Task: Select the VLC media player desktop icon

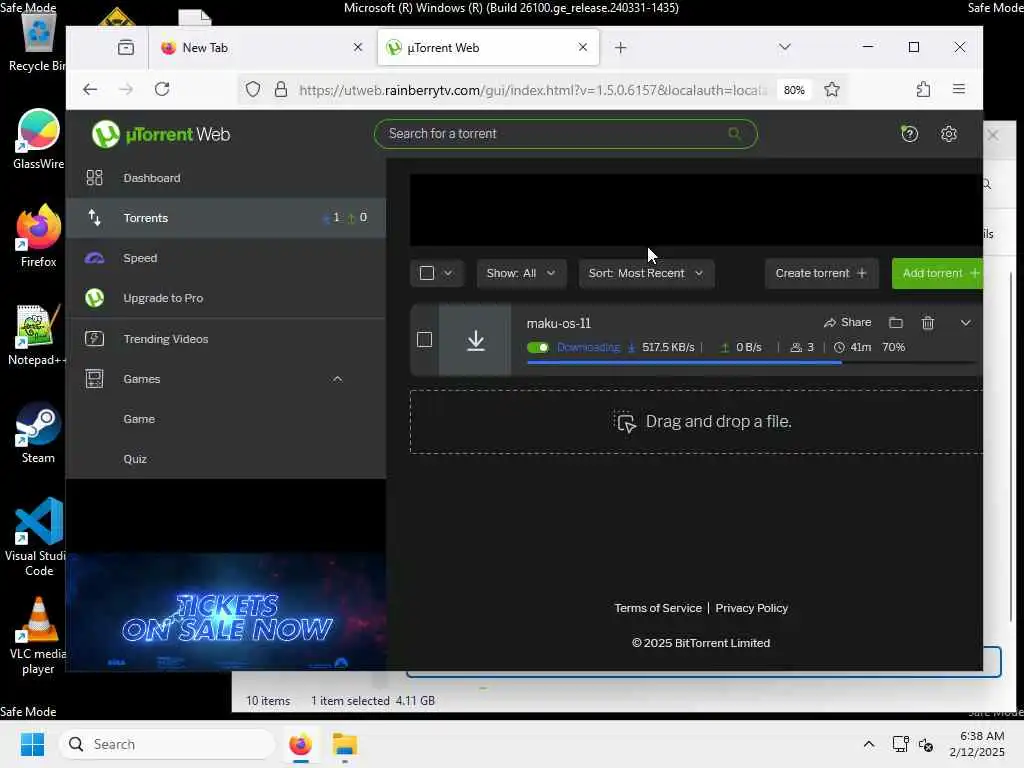Action: click(x=37, y=636)
